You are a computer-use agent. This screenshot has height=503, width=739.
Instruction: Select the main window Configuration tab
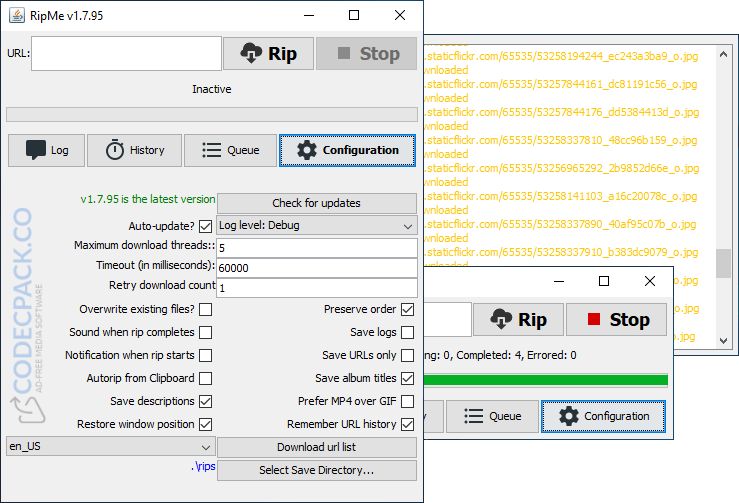pos(347,150)
